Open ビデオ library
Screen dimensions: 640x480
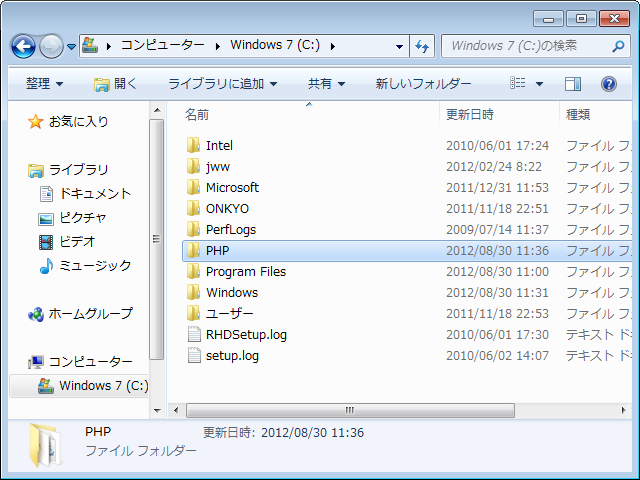coord(77,242)
